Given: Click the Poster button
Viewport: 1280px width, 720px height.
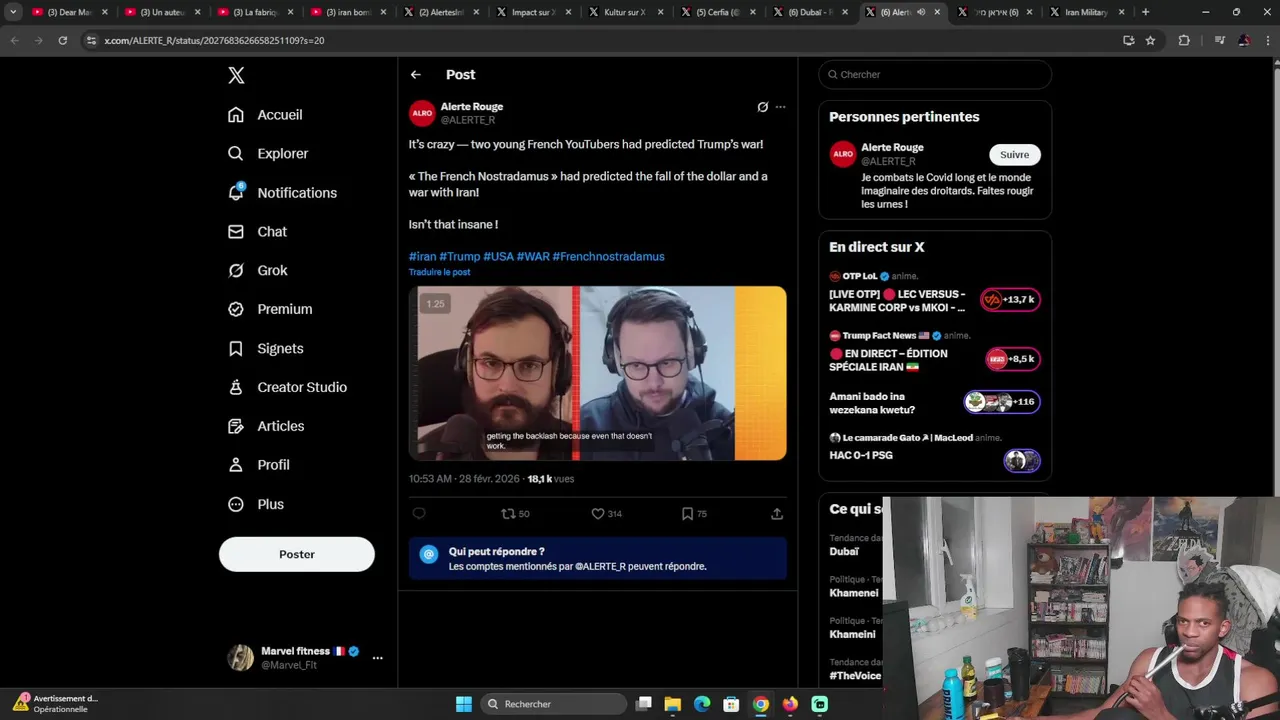Looking at the screenshot, I should click(x=297, y=554).
